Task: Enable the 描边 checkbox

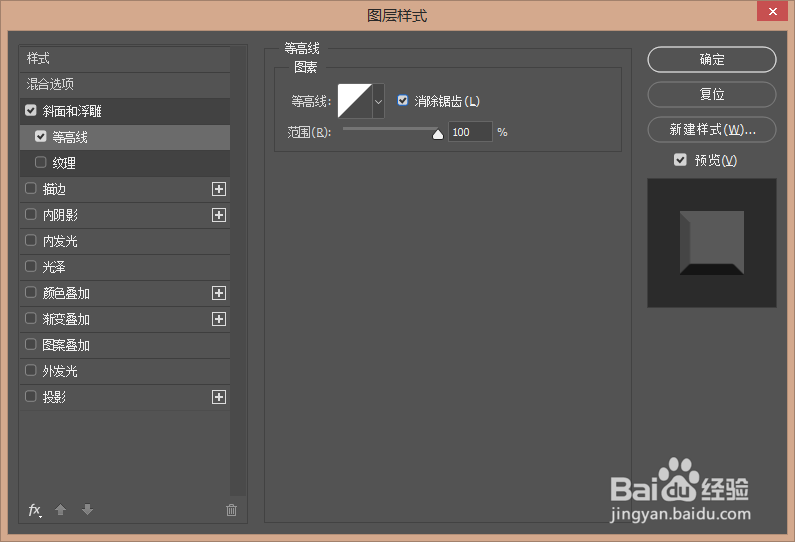Action: (x=31, y=188)
